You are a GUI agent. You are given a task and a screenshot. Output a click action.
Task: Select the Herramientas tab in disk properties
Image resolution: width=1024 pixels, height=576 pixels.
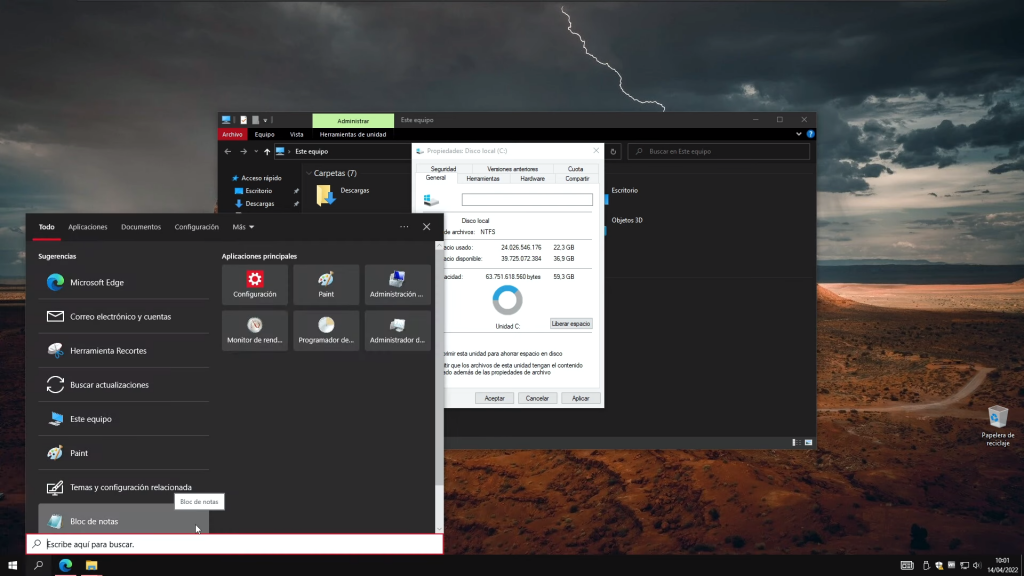[483, 179]
